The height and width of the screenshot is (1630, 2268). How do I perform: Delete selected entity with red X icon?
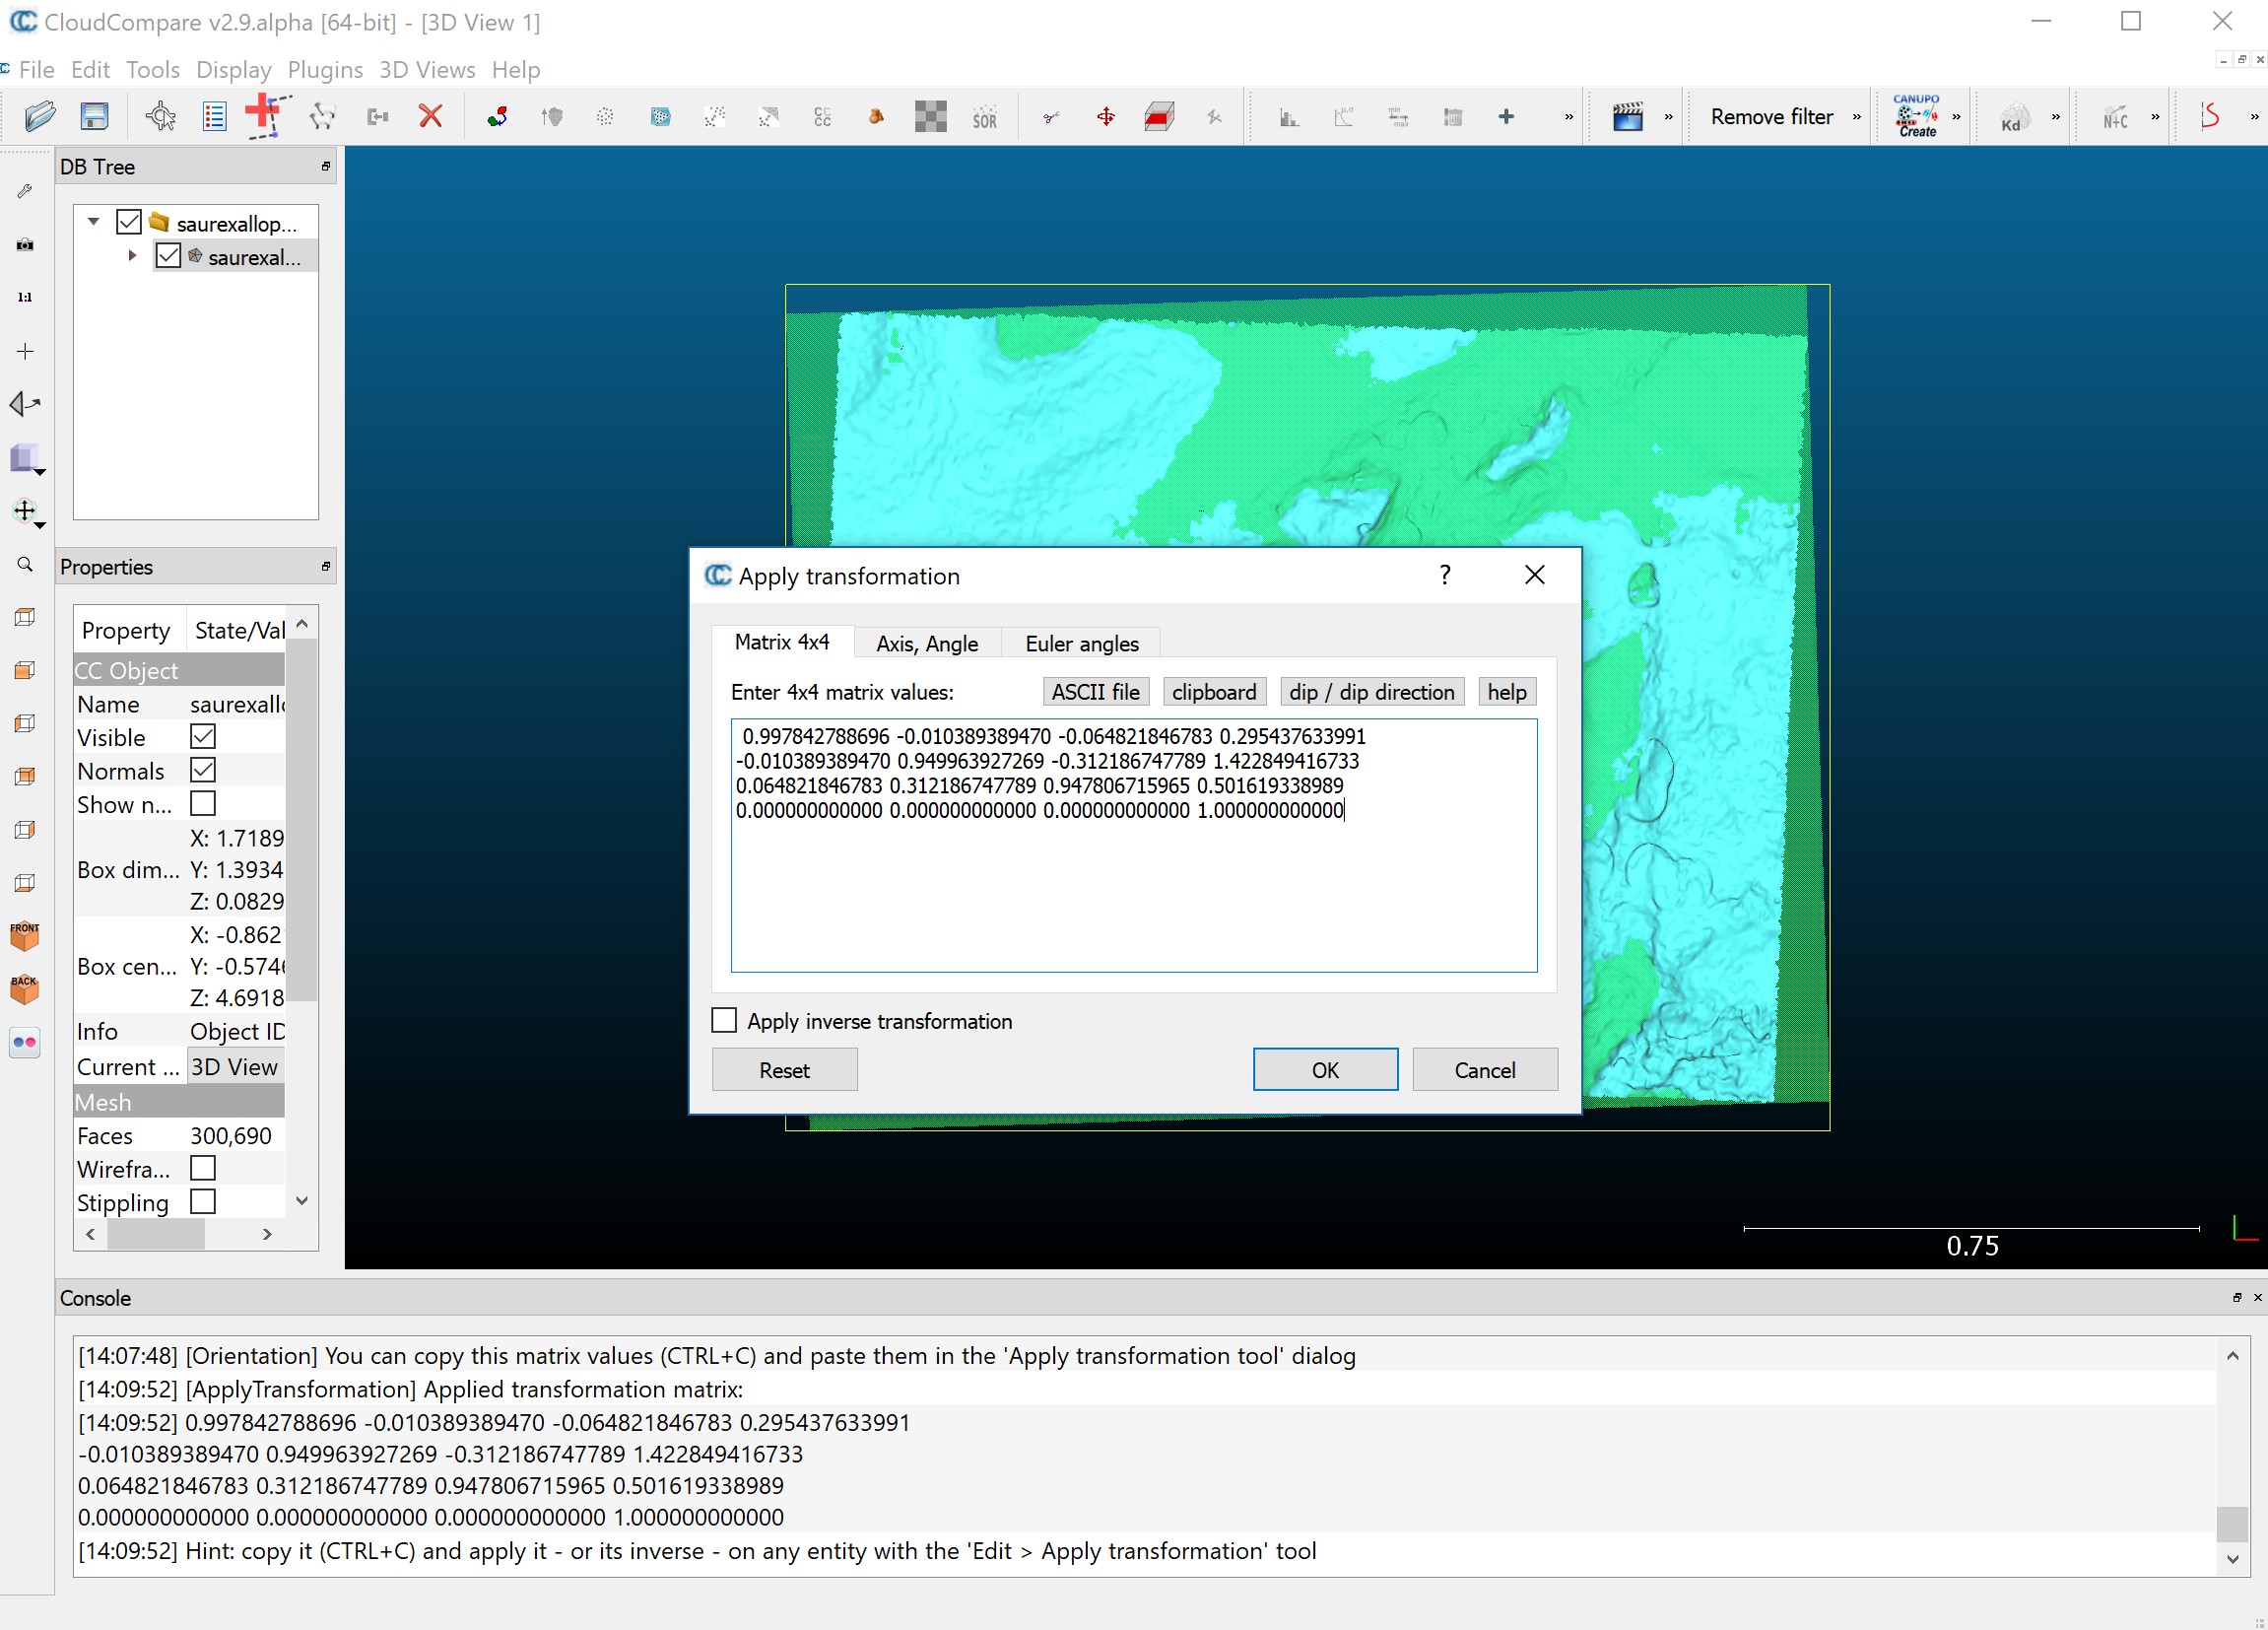(430, 116)
